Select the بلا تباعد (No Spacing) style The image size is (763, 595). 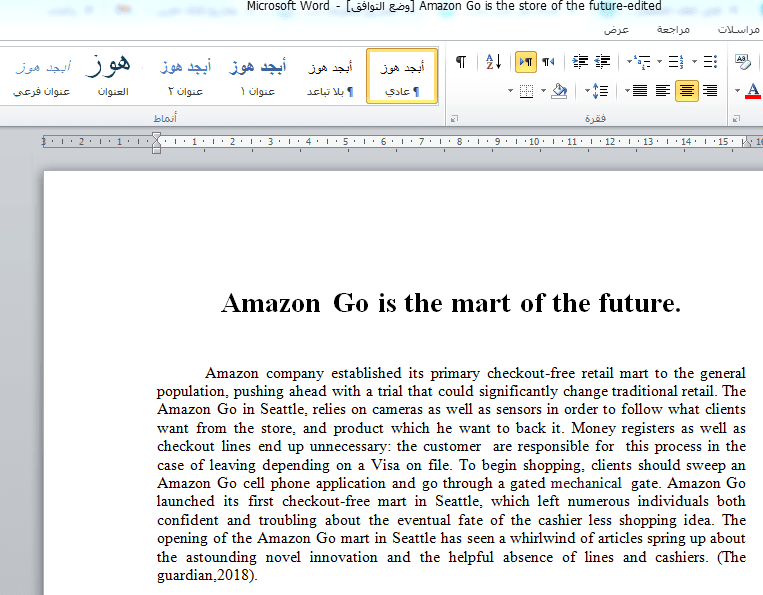pos(330,76)
